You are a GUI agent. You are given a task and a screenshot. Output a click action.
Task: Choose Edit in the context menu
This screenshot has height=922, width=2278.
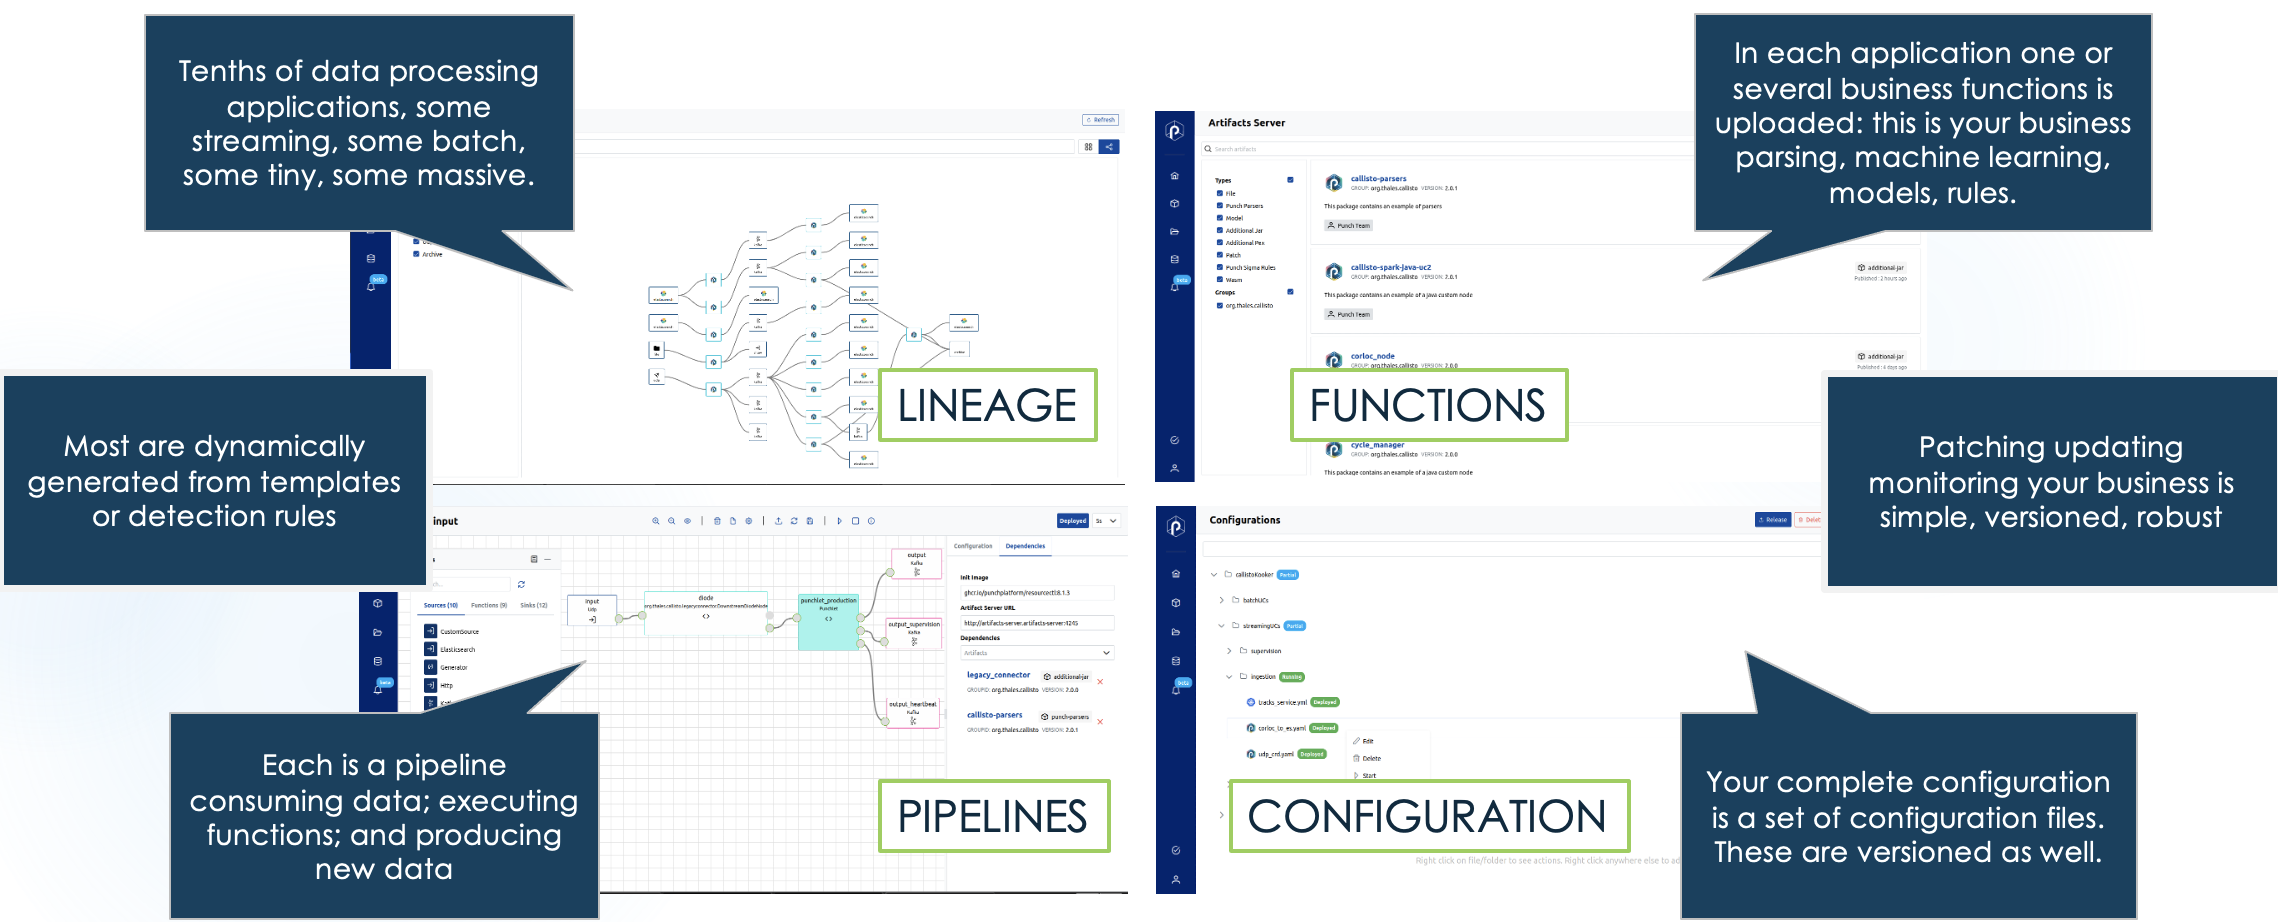click(x=1364, y=741)
